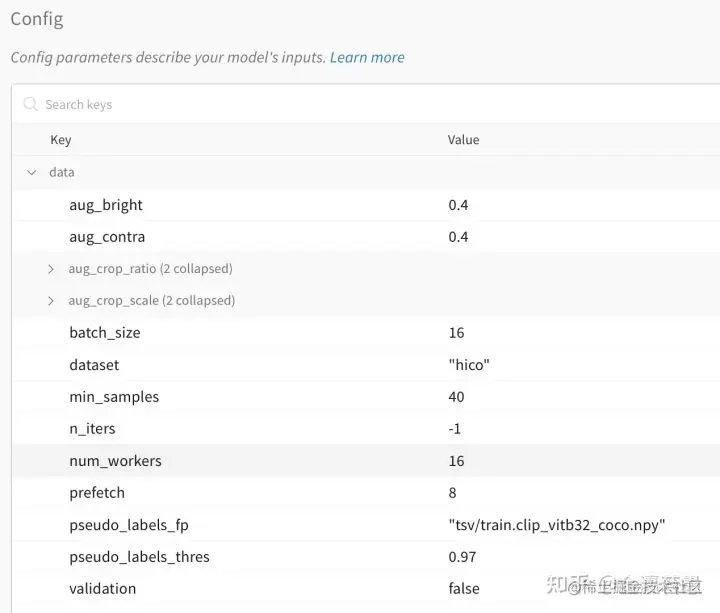Click the Value column header
The width and height of the screenshot is (720, 613).
(463, 140)
